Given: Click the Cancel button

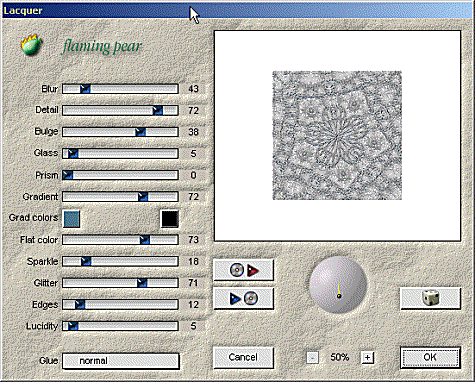Looking at the screenshot, I should 243,357.
